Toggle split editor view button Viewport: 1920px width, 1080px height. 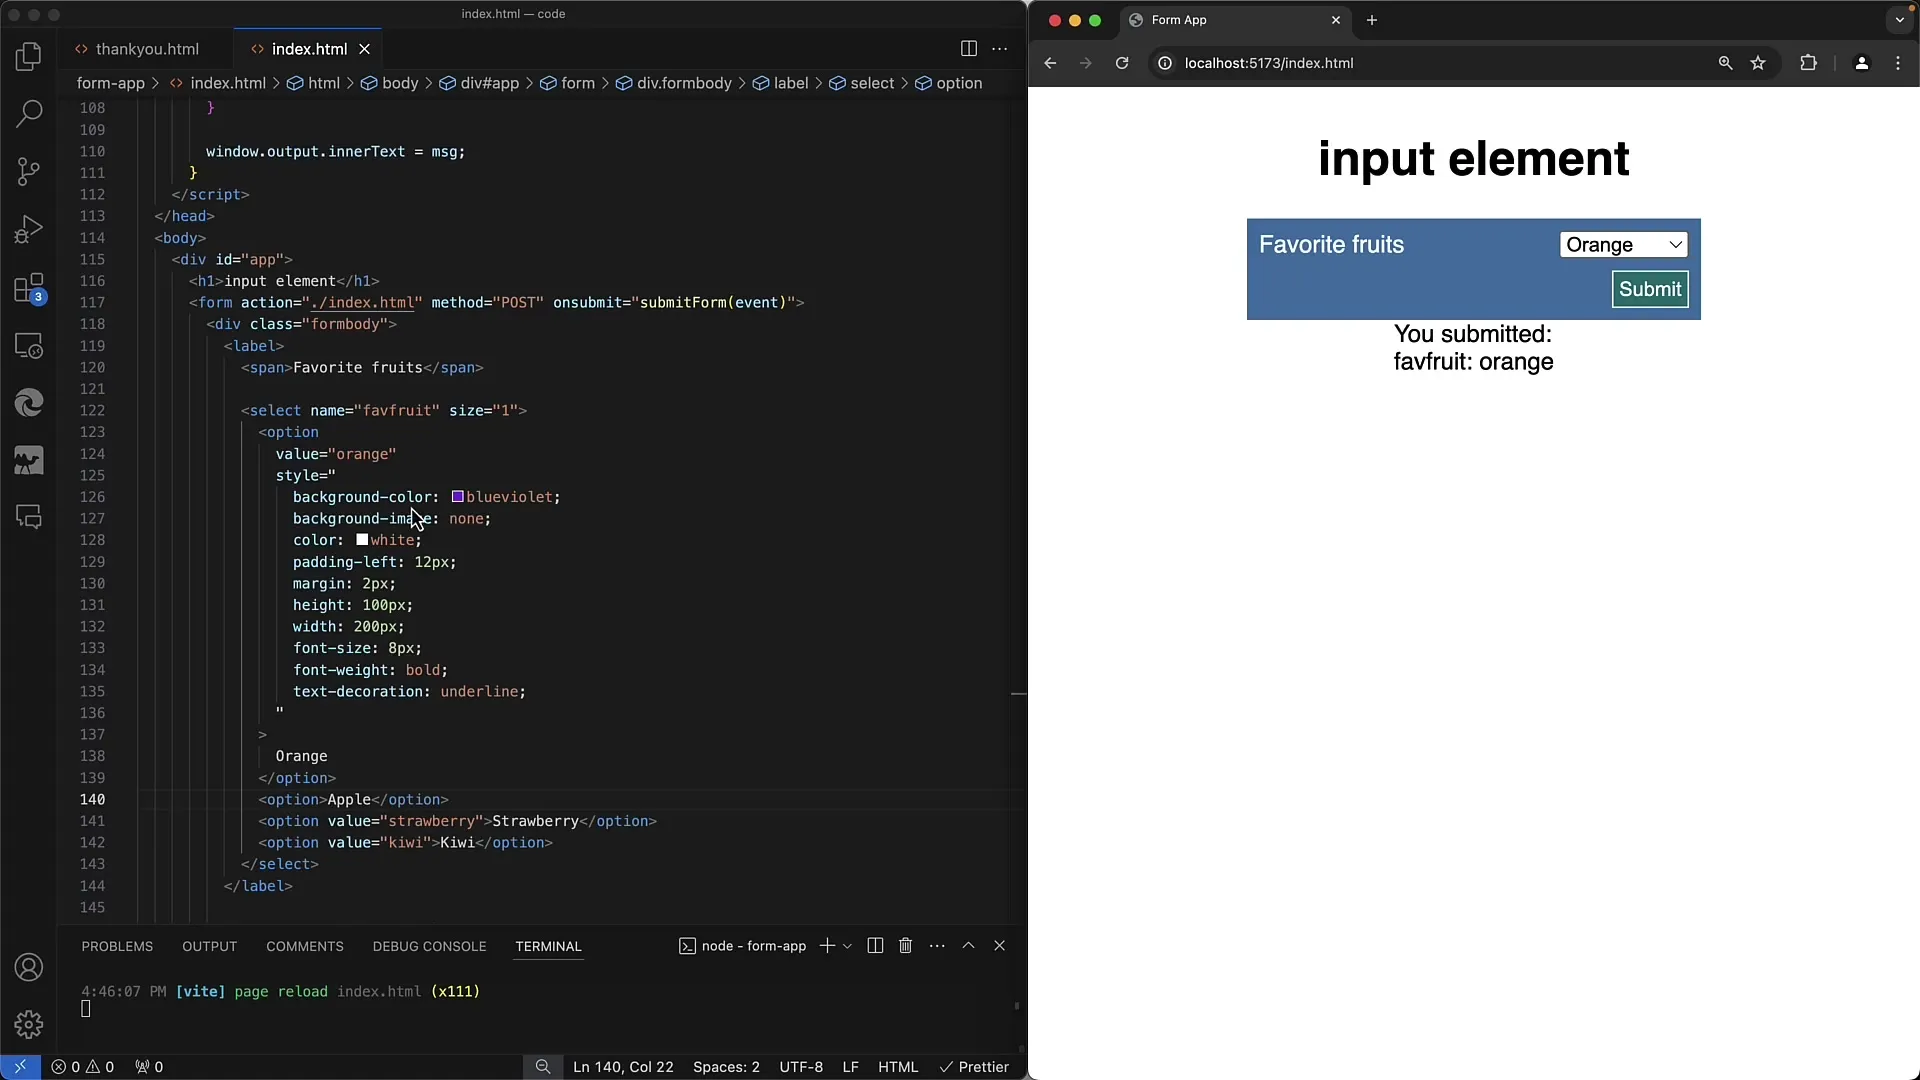click(968, 49)
